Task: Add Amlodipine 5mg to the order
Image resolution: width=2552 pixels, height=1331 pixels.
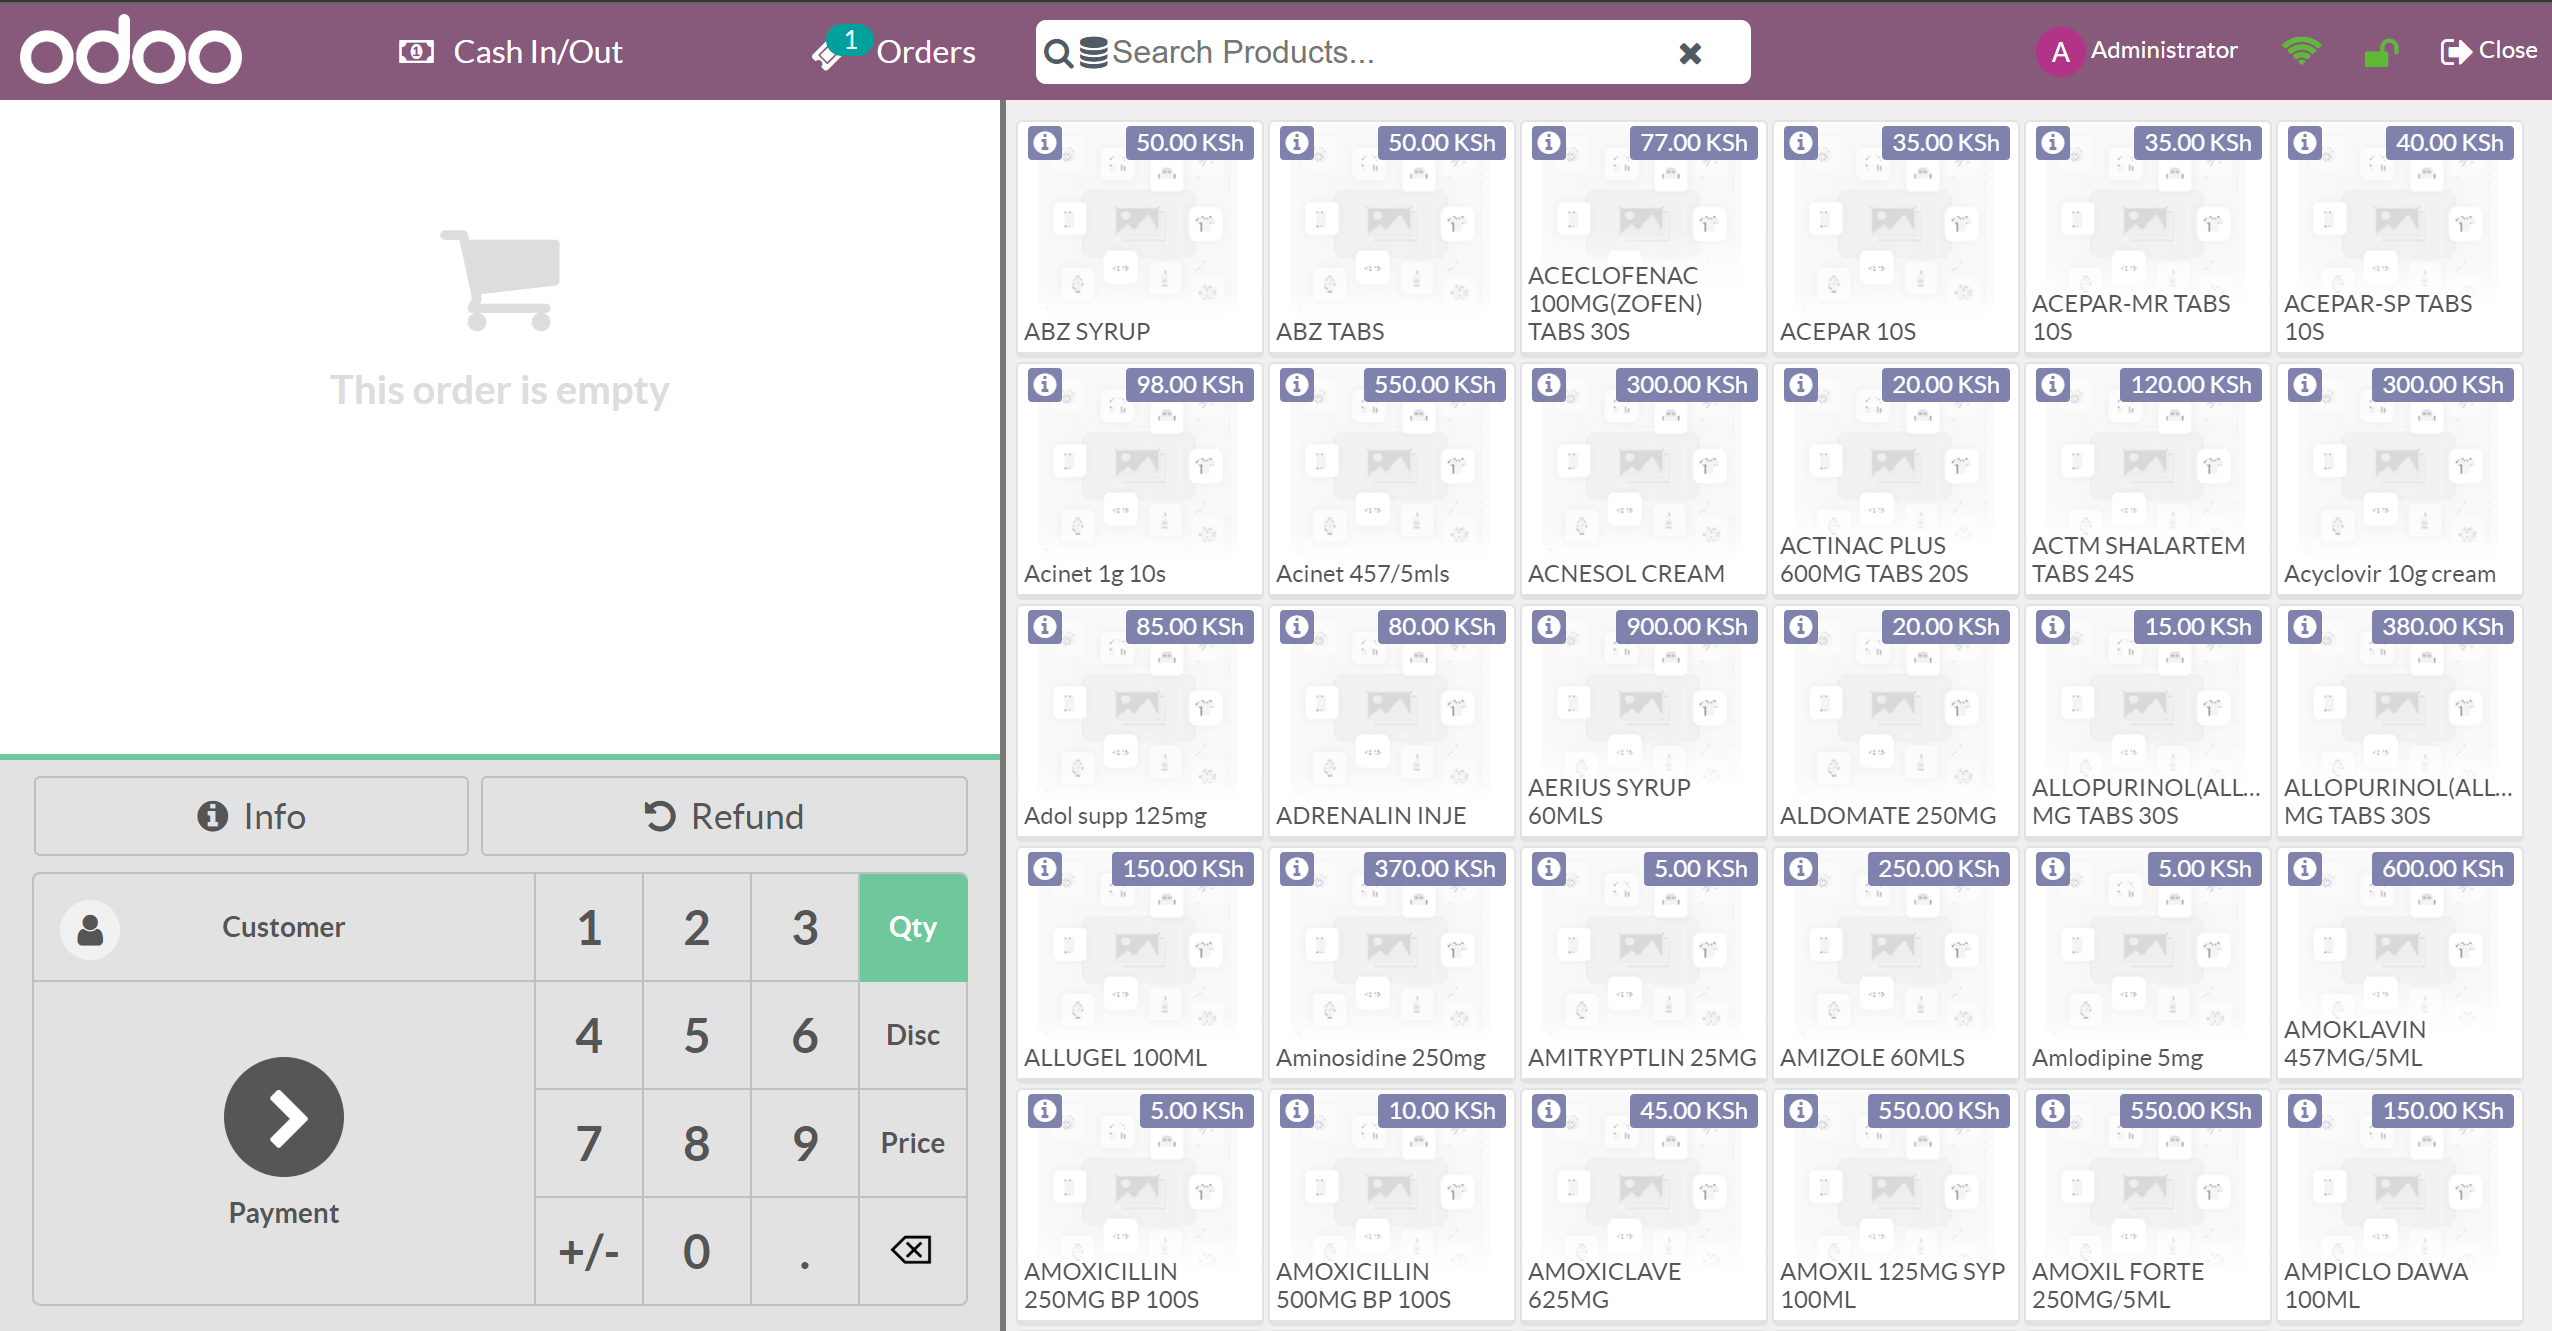Action: click(2146, 963)
